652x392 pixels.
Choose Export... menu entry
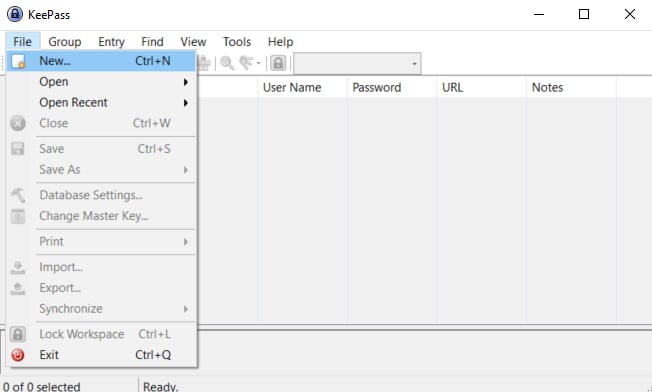101,288
